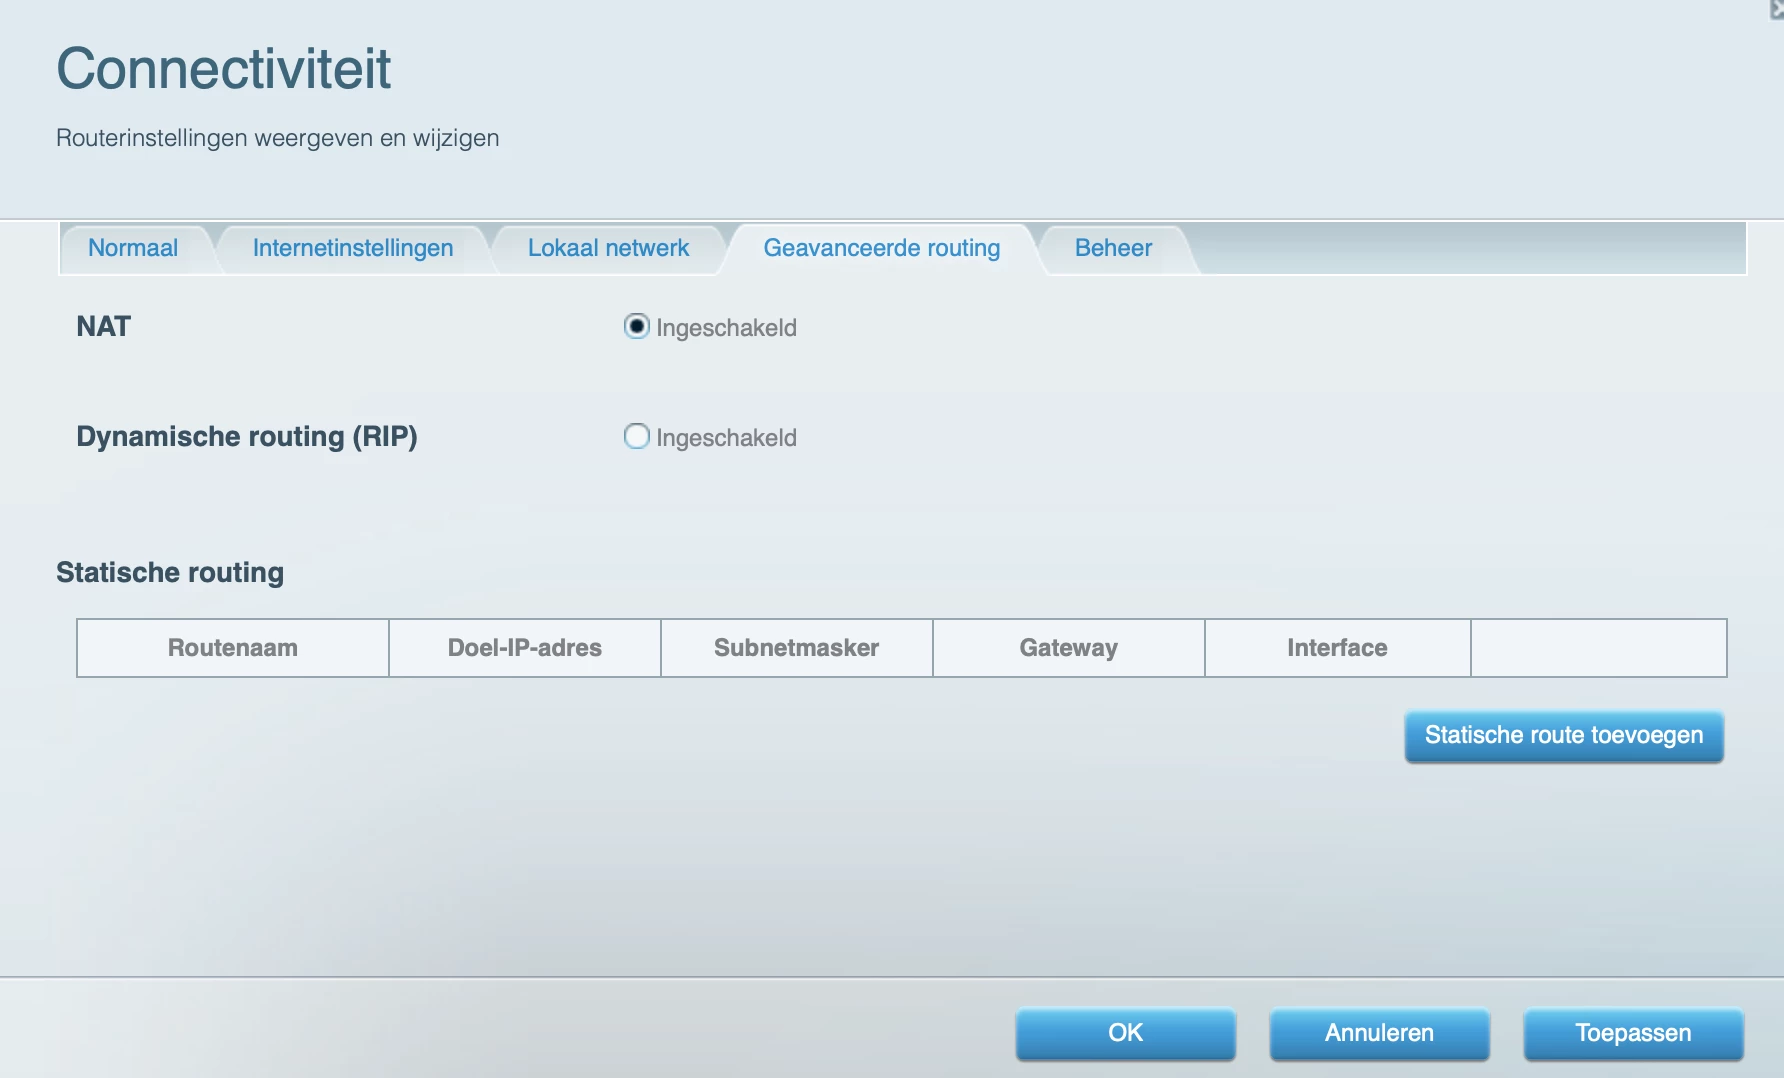Cancel changes with Annuleren button
1784x1078 pixels.
point(1380,1033)
